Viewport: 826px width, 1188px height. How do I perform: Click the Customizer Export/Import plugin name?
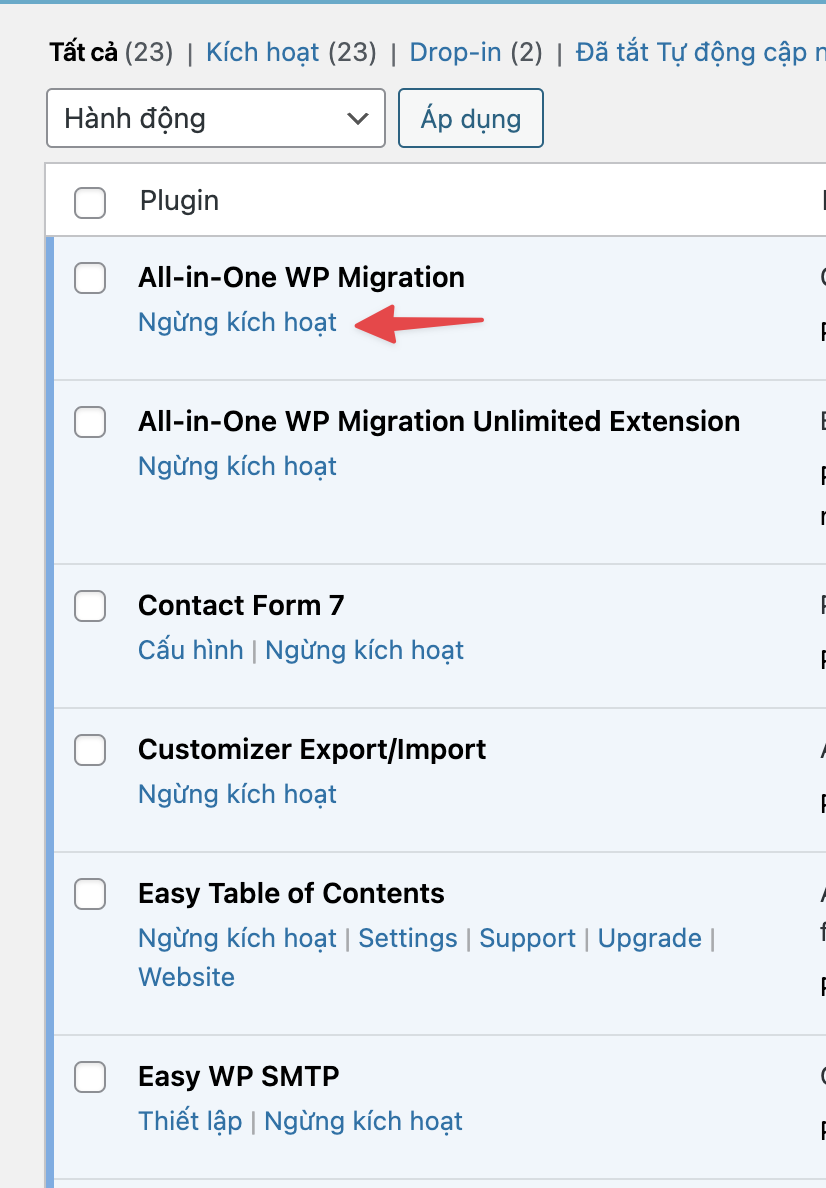[x=311, y=750]
